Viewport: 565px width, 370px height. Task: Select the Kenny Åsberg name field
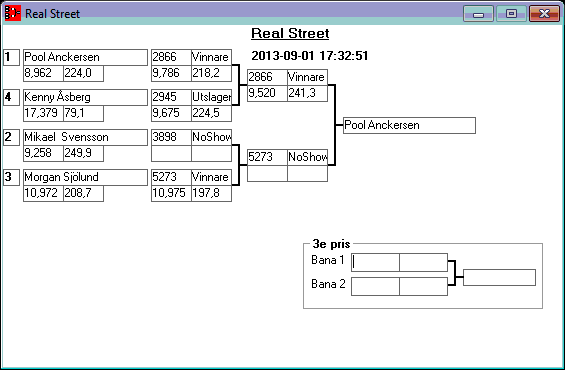click(85, 97)
